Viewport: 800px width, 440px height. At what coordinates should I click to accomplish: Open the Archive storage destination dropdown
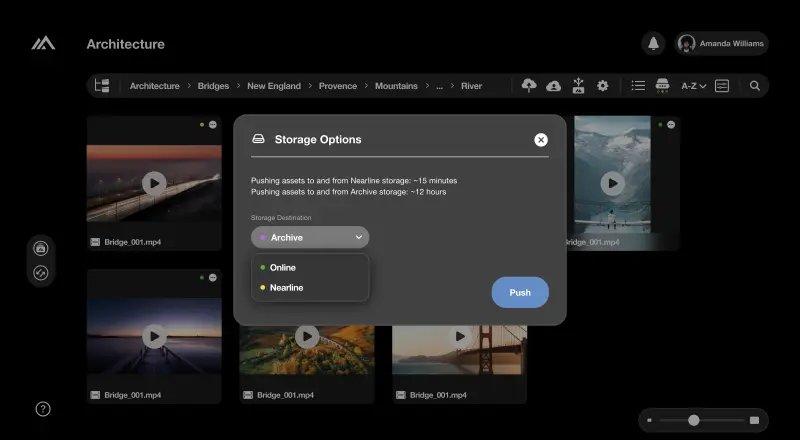[x=310, y=238]
